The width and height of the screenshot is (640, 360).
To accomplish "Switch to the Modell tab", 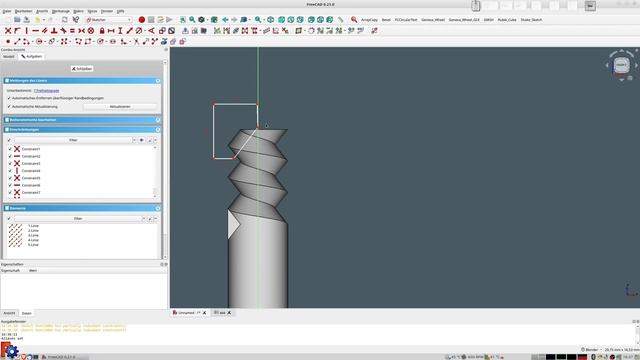I will point(9,56).
